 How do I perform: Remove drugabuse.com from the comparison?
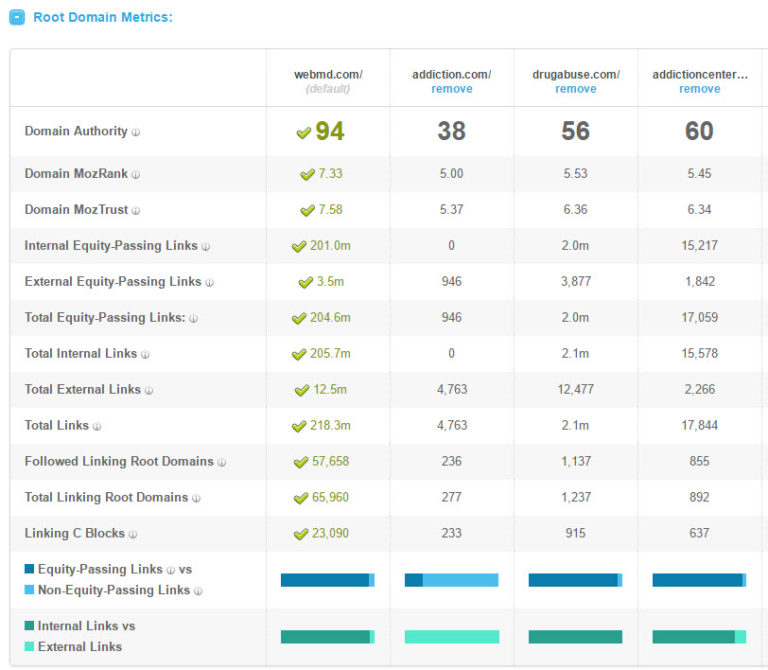(x=576, y=89)
